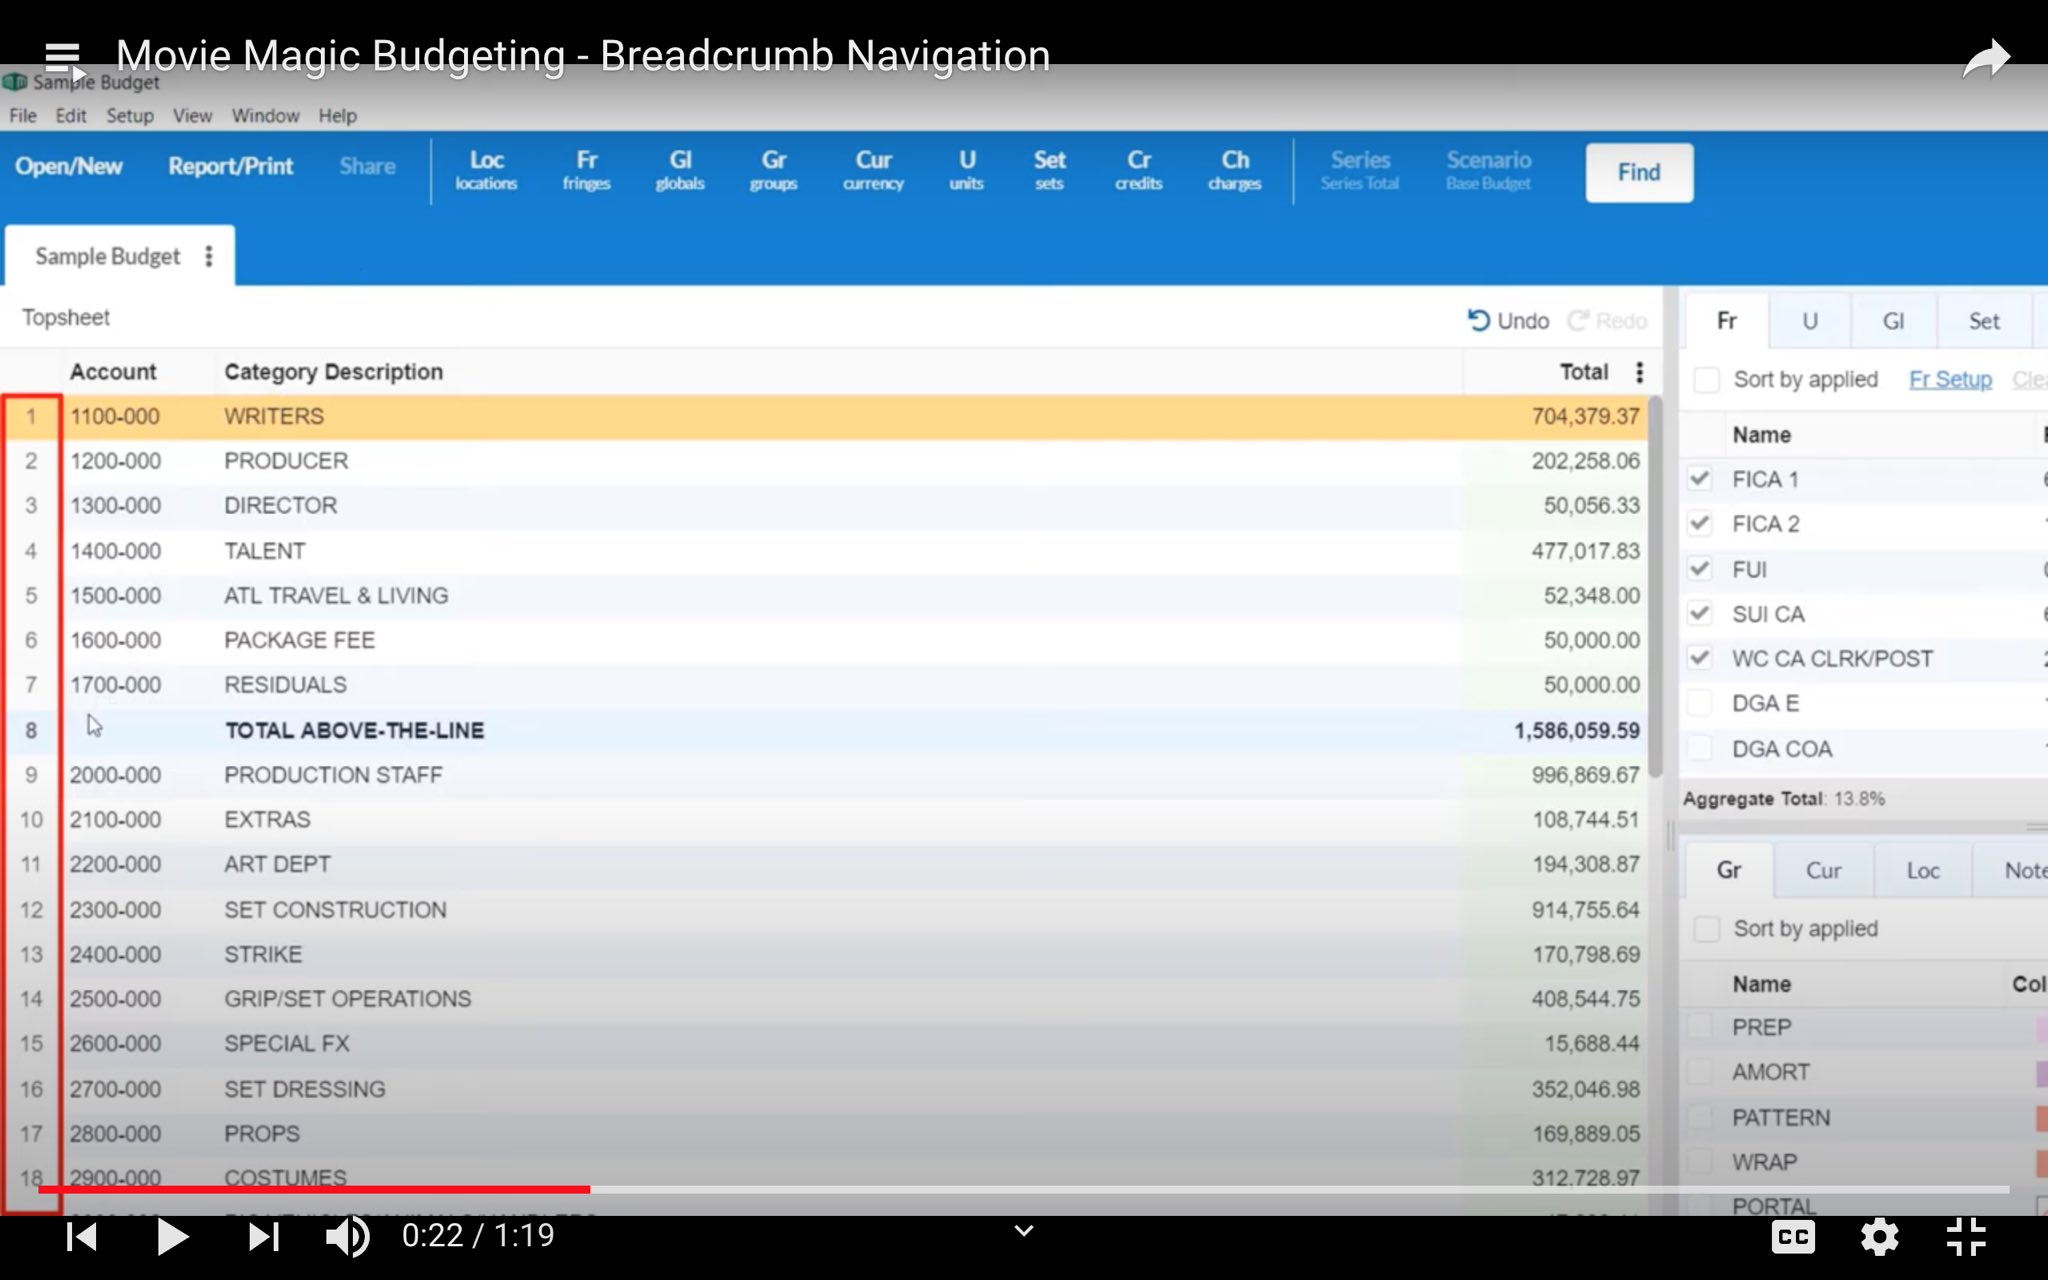Open the Globals toolbar icon
2048x1280 pixels.
coord(680,170)
